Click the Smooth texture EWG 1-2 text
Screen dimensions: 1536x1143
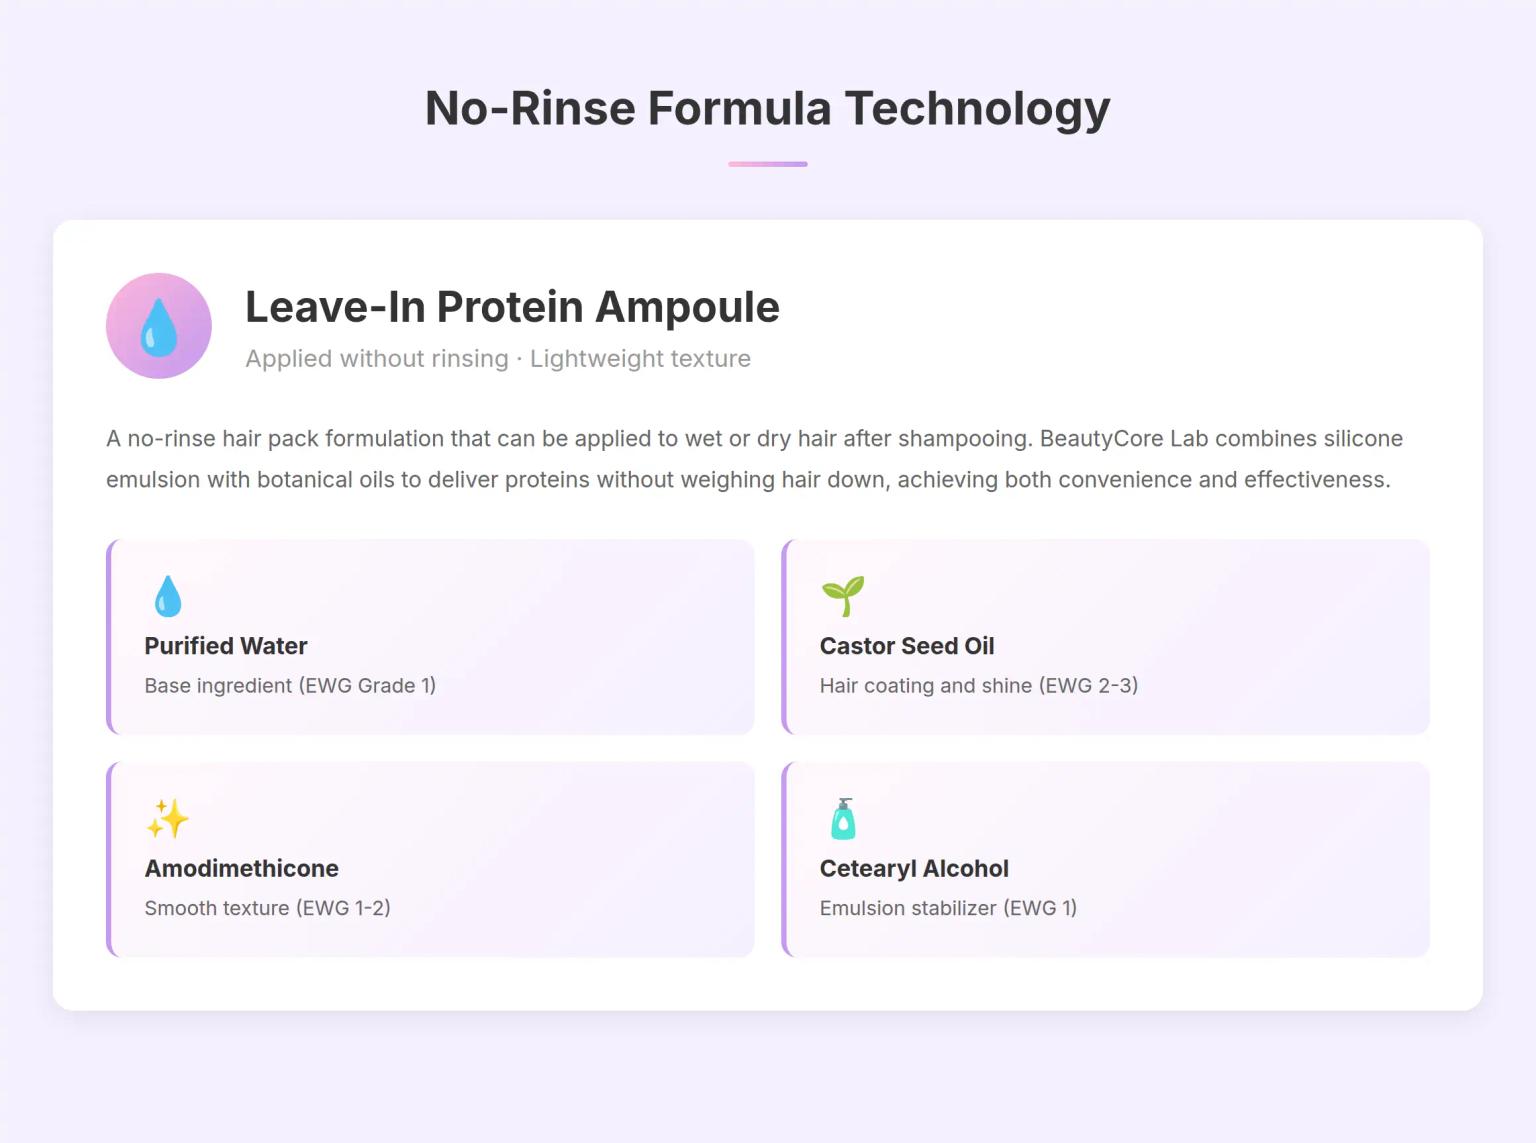click(x=267, y=908)
